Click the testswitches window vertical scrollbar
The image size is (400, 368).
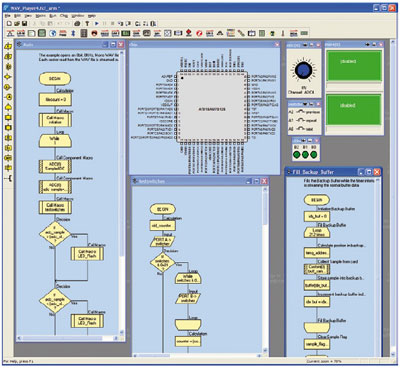pos(265,269)
